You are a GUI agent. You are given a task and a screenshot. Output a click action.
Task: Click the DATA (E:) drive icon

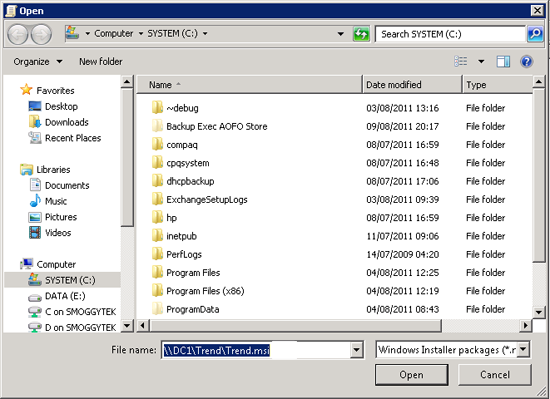pyautogui.click(x=35, y=297)
